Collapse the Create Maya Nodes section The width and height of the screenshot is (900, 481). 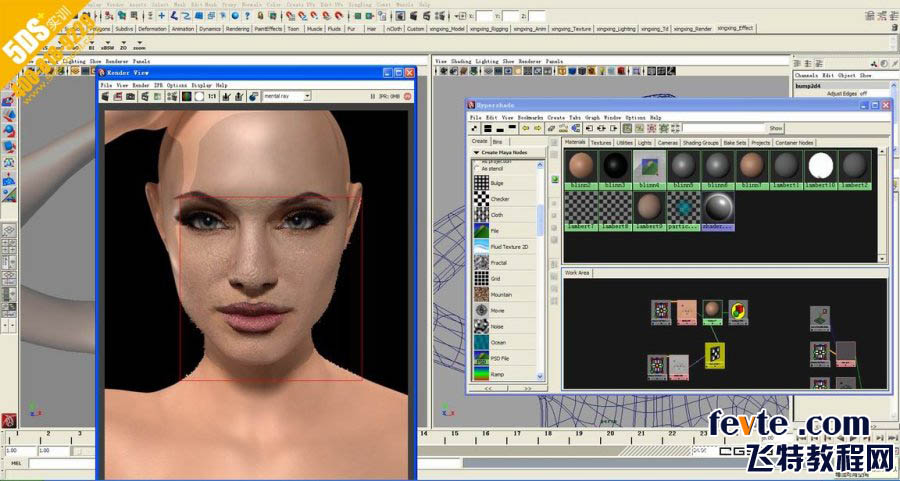click(477, 152)
